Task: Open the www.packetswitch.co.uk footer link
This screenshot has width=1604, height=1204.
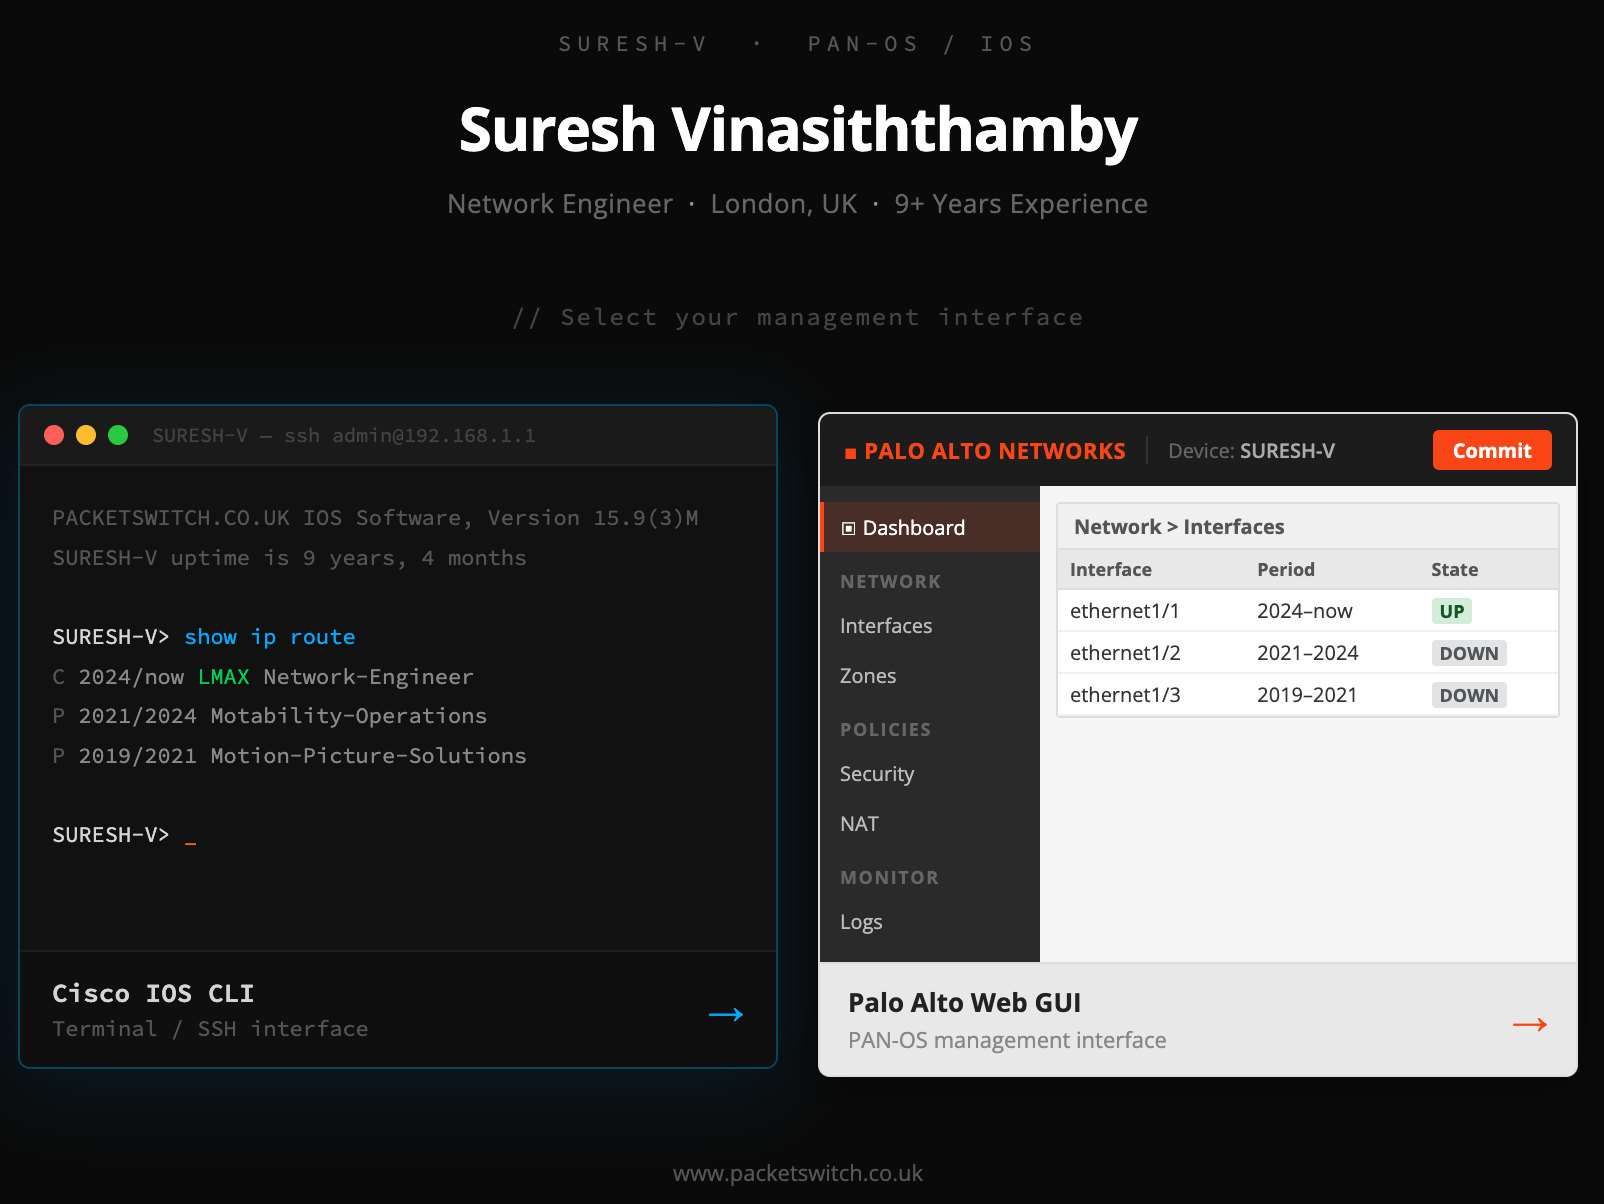Action: point(798,1173)
